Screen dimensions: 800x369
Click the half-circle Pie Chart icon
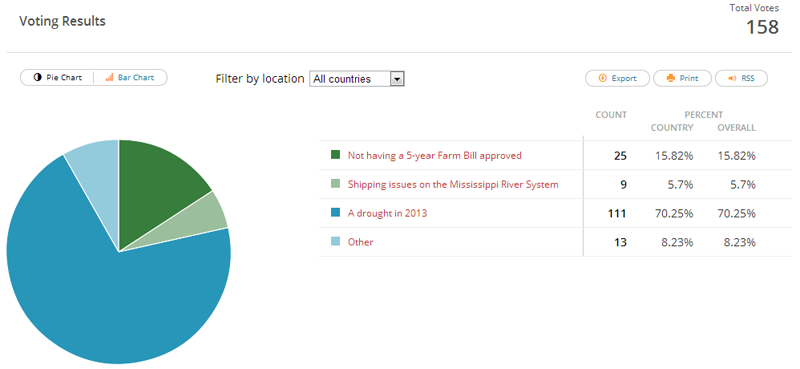coord(37,78)
